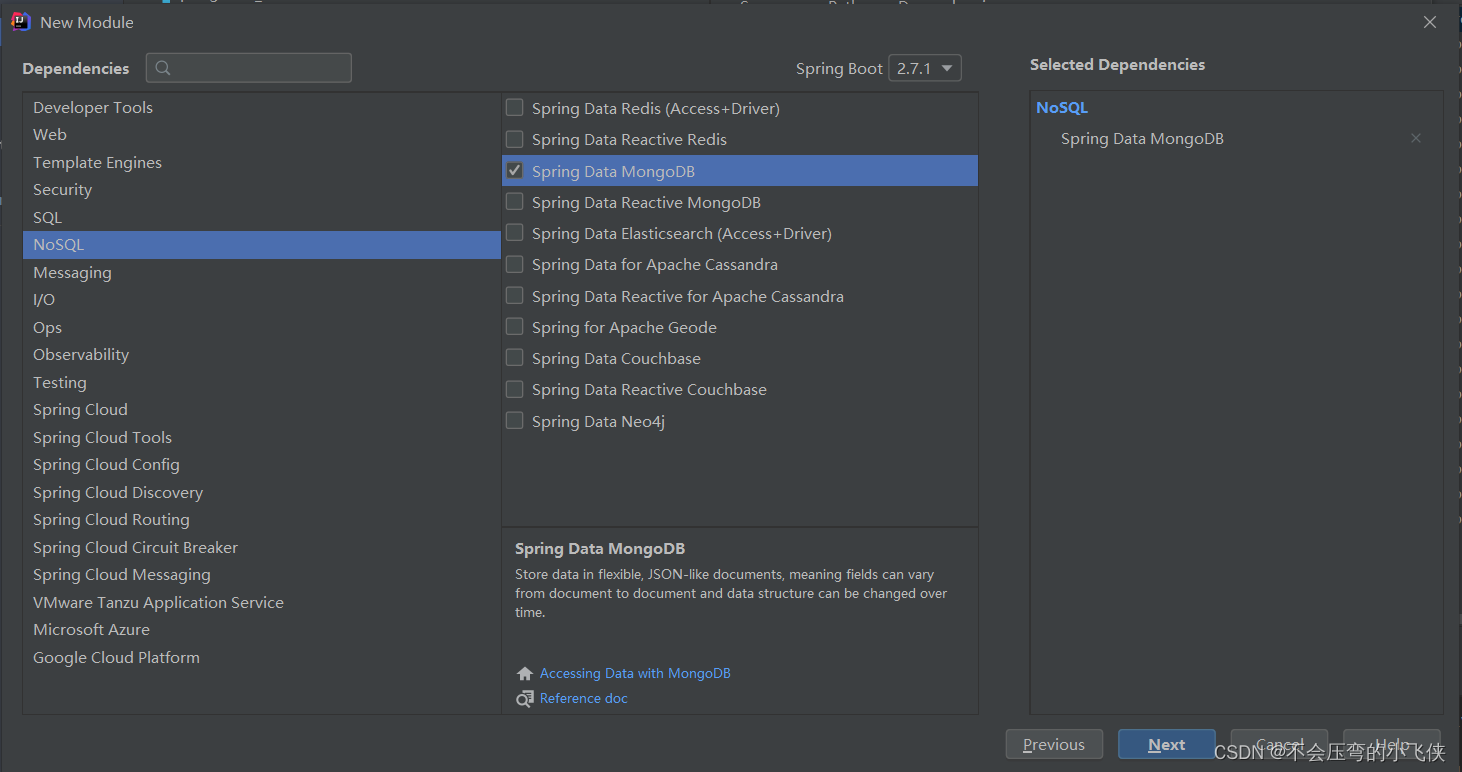Select Spring Cloud Tools category
This screenshot has width=1462, height=772.
[x=262, y=437]
